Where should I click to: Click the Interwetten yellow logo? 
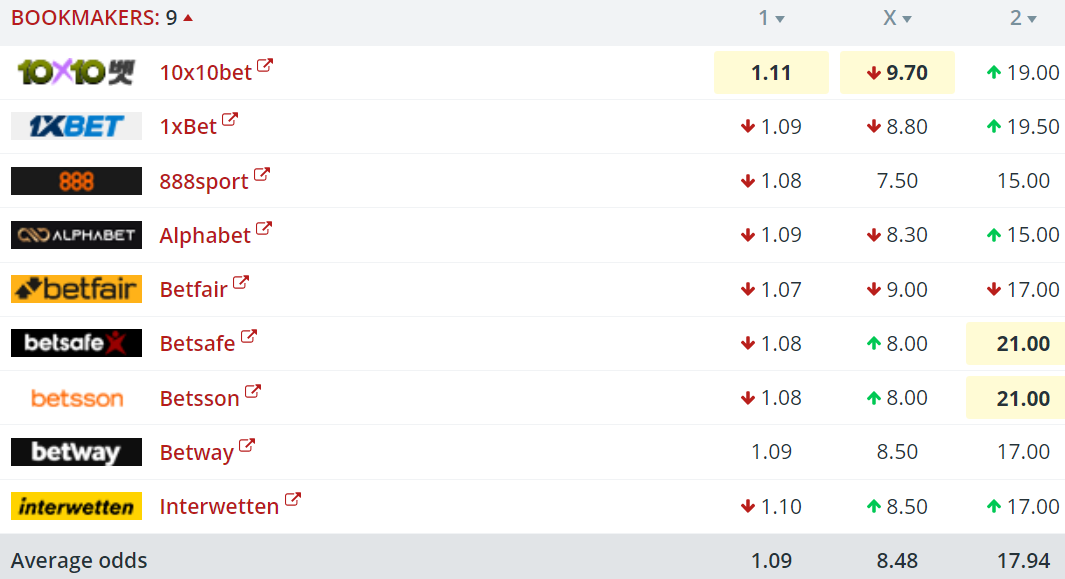click(x=76, y=506)
